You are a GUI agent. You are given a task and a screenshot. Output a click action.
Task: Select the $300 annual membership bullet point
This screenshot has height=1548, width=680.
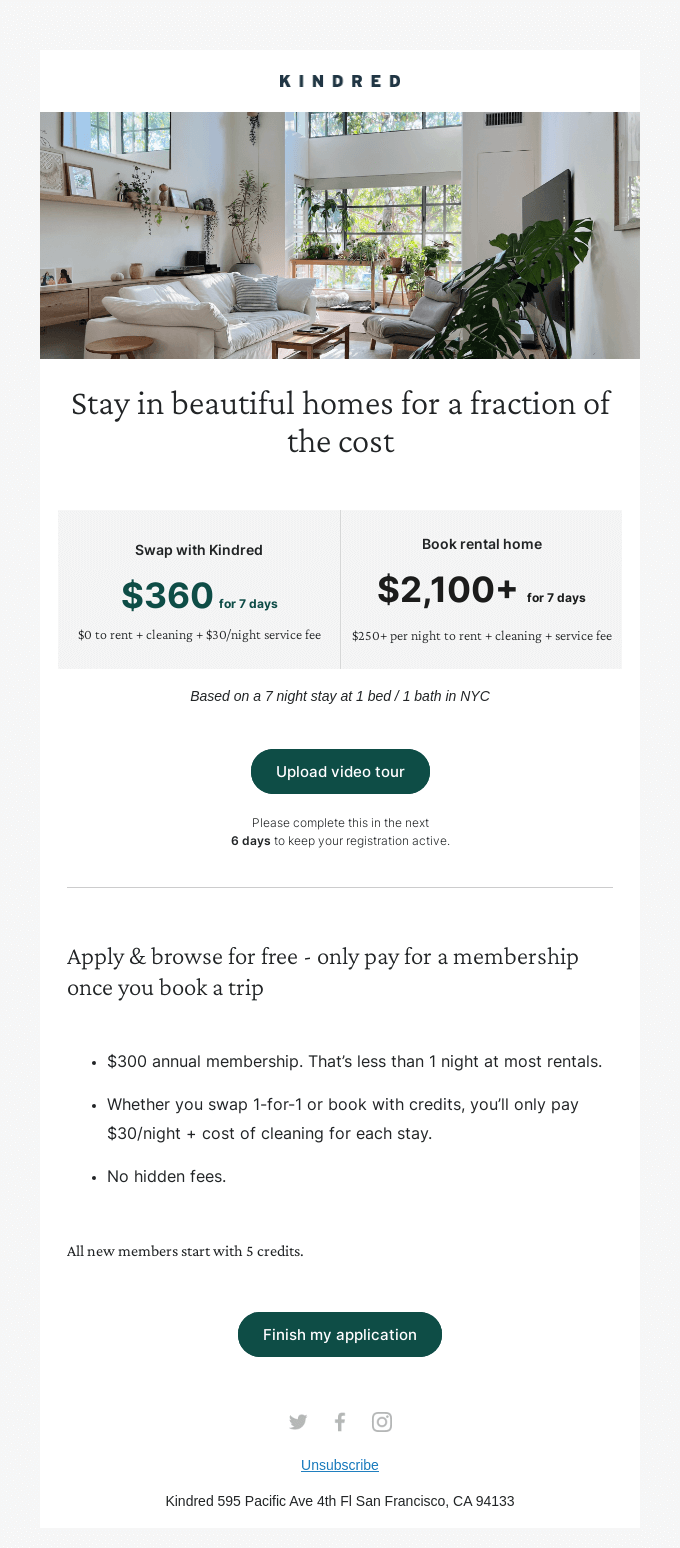(x=354, y=1061)
